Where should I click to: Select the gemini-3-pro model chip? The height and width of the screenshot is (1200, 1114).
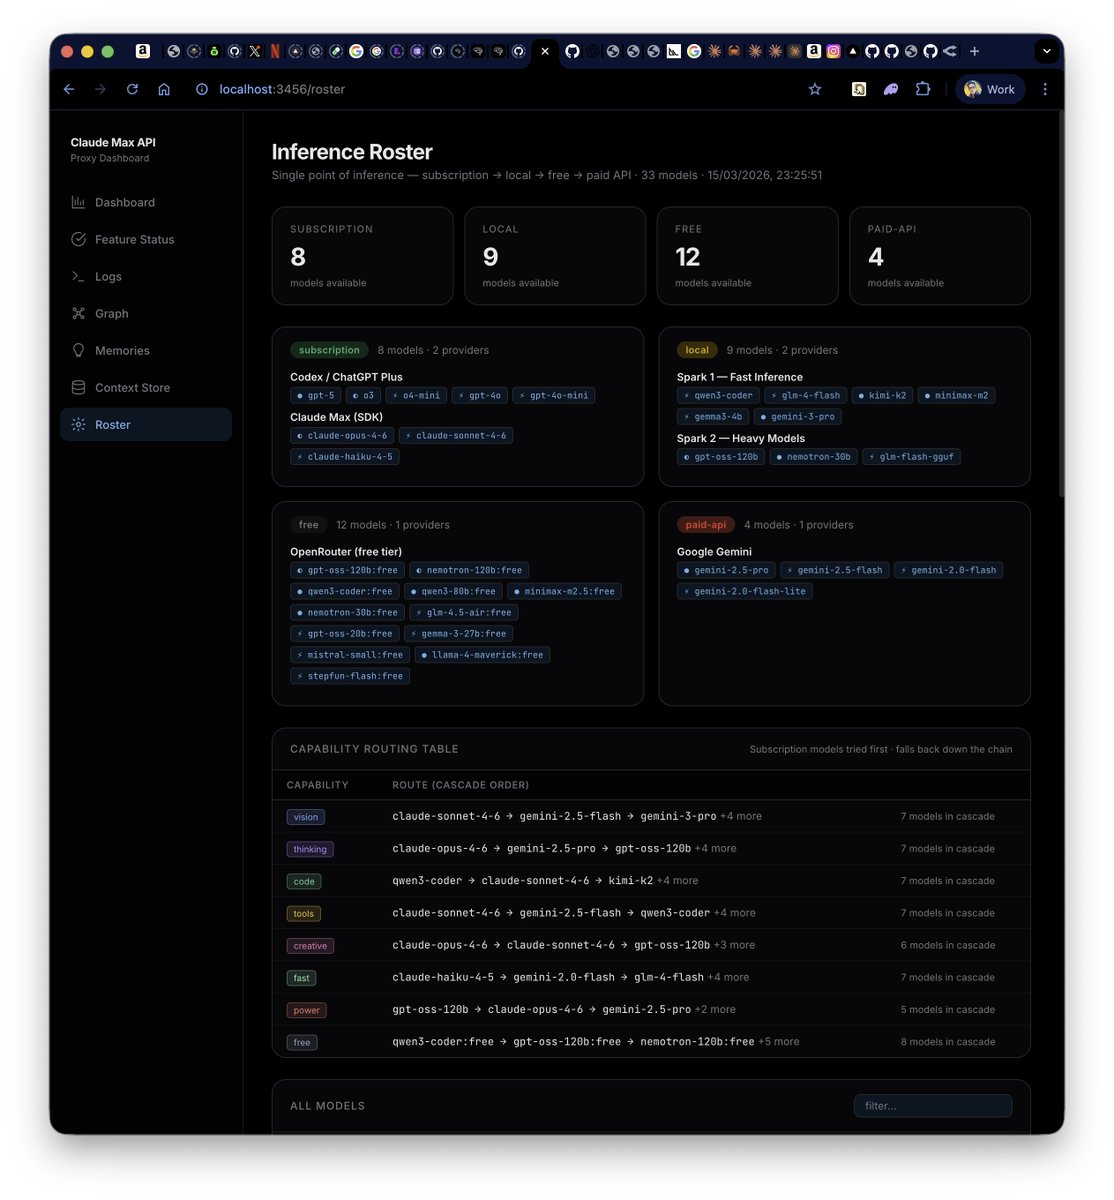[x=797, y=417]
